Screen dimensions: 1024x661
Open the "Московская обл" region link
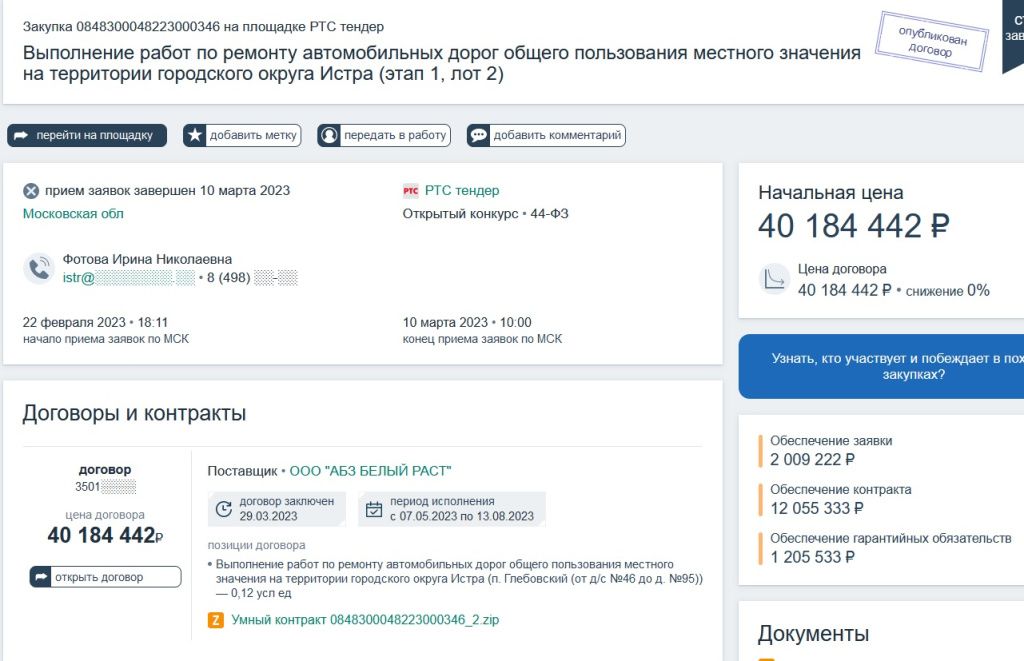tap(73, 213)
